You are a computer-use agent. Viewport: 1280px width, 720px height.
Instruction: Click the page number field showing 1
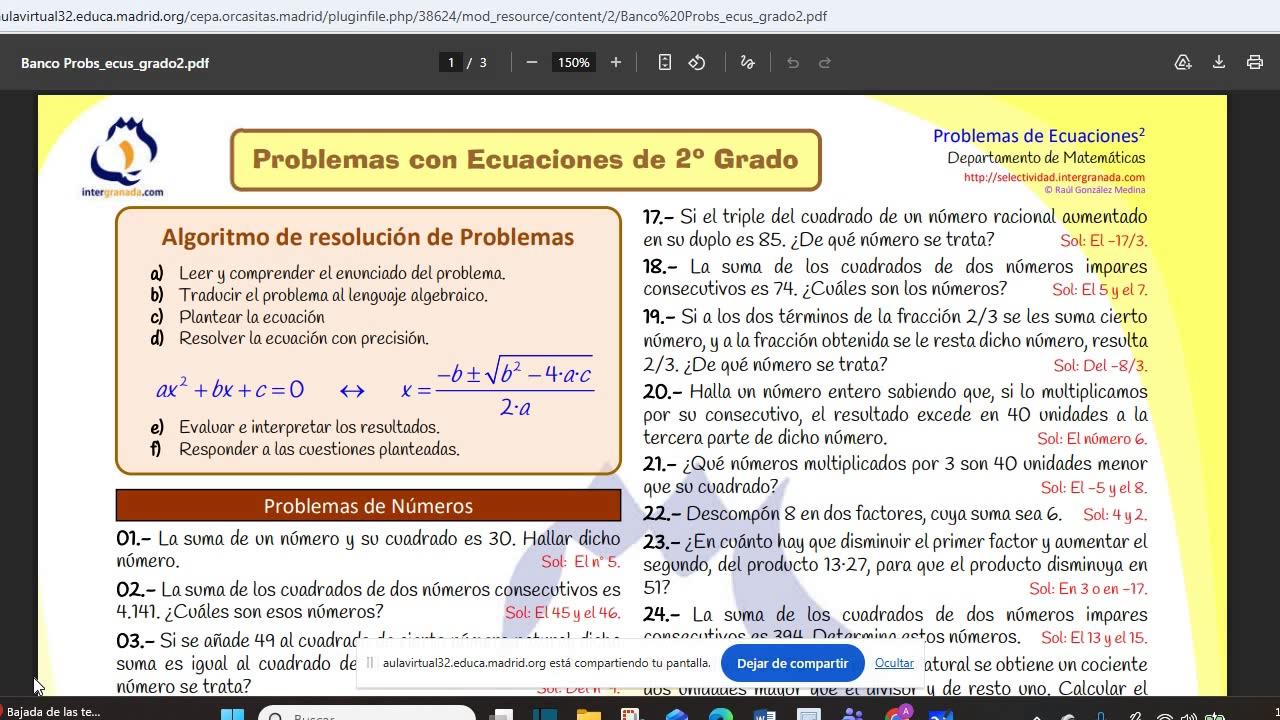(x=451, y=62)
